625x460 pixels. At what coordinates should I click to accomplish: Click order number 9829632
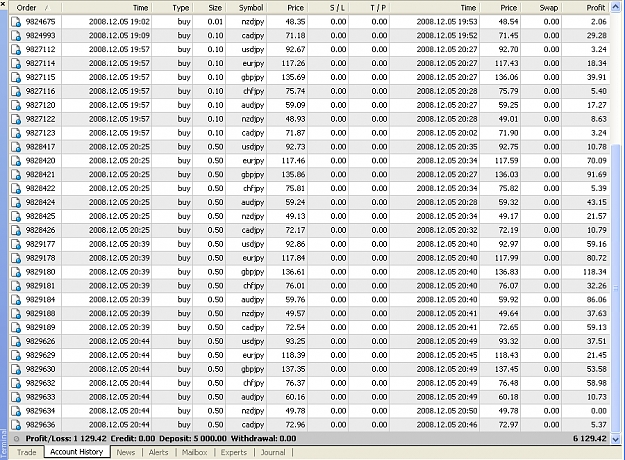(40, 383)
